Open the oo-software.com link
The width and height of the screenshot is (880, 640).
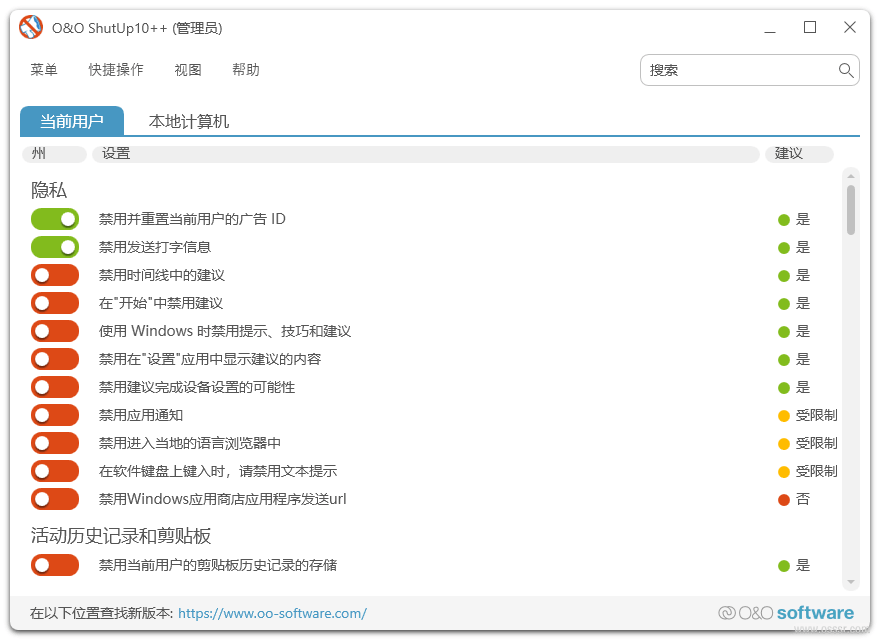273,613
